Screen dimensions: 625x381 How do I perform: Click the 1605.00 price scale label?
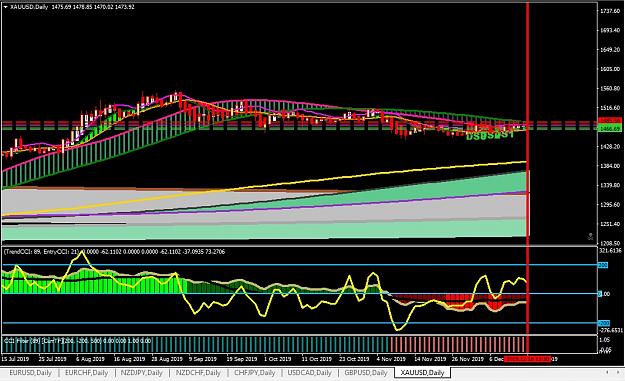click(x=610, y=69)
